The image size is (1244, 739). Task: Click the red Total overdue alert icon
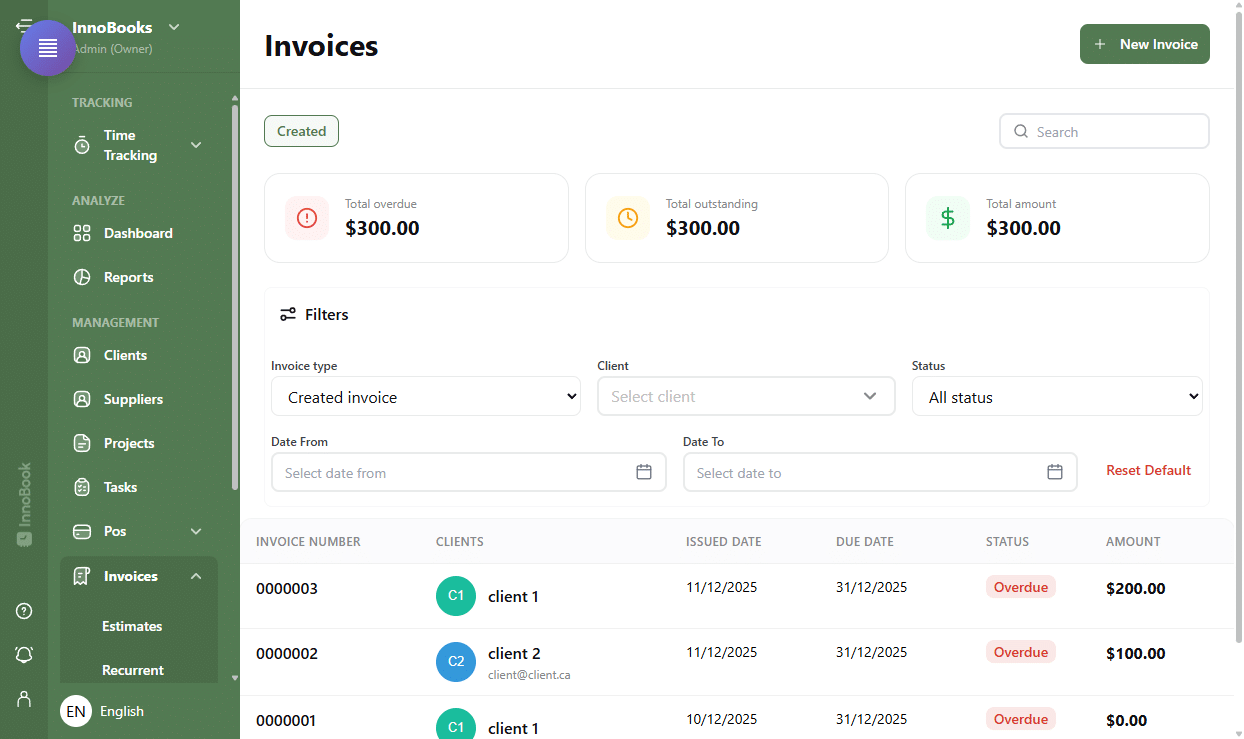coord(307,218)
